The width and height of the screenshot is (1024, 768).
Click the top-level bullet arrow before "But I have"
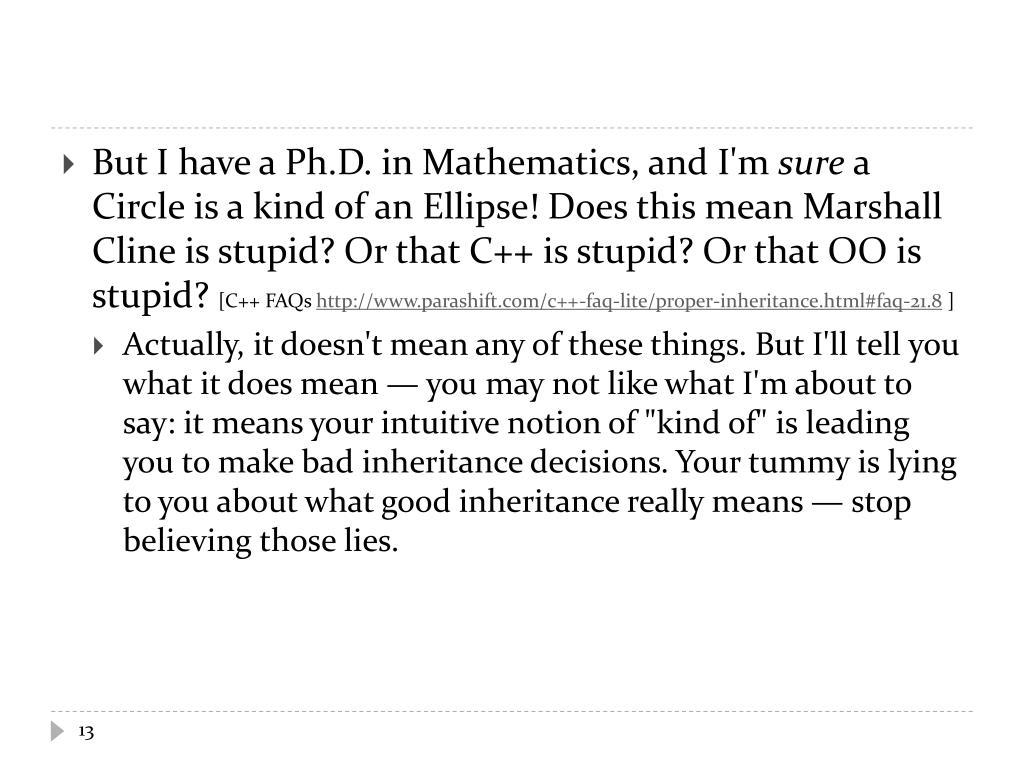(69, 164)
